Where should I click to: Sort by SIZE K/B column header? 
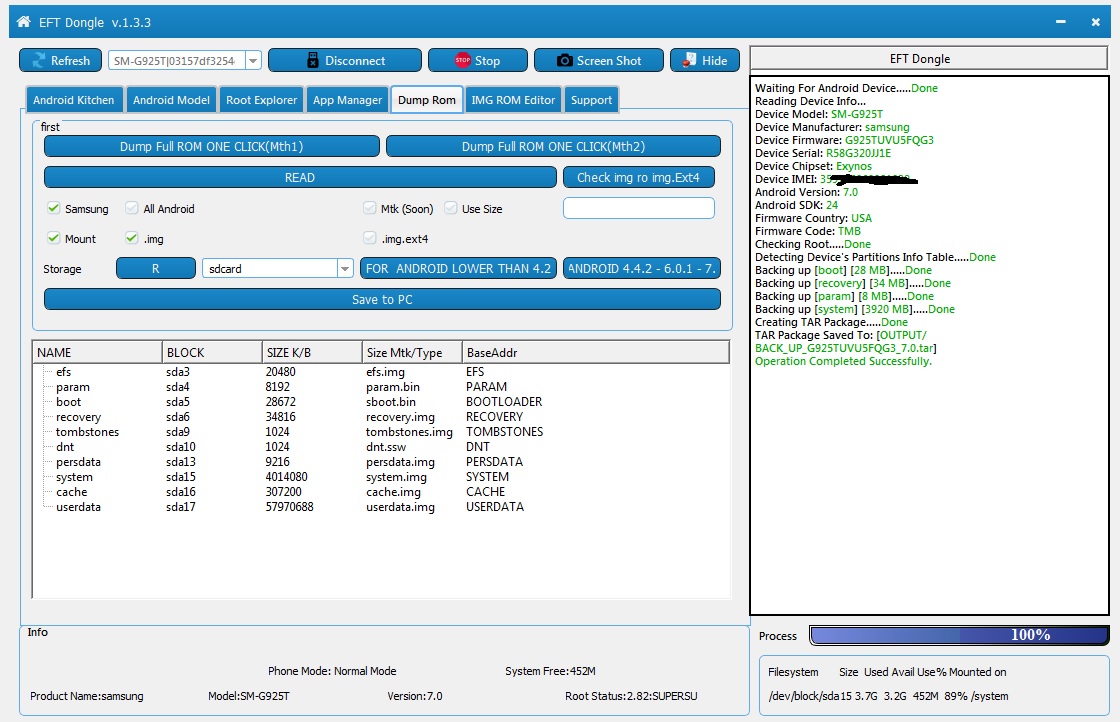[x=312, y=352]
